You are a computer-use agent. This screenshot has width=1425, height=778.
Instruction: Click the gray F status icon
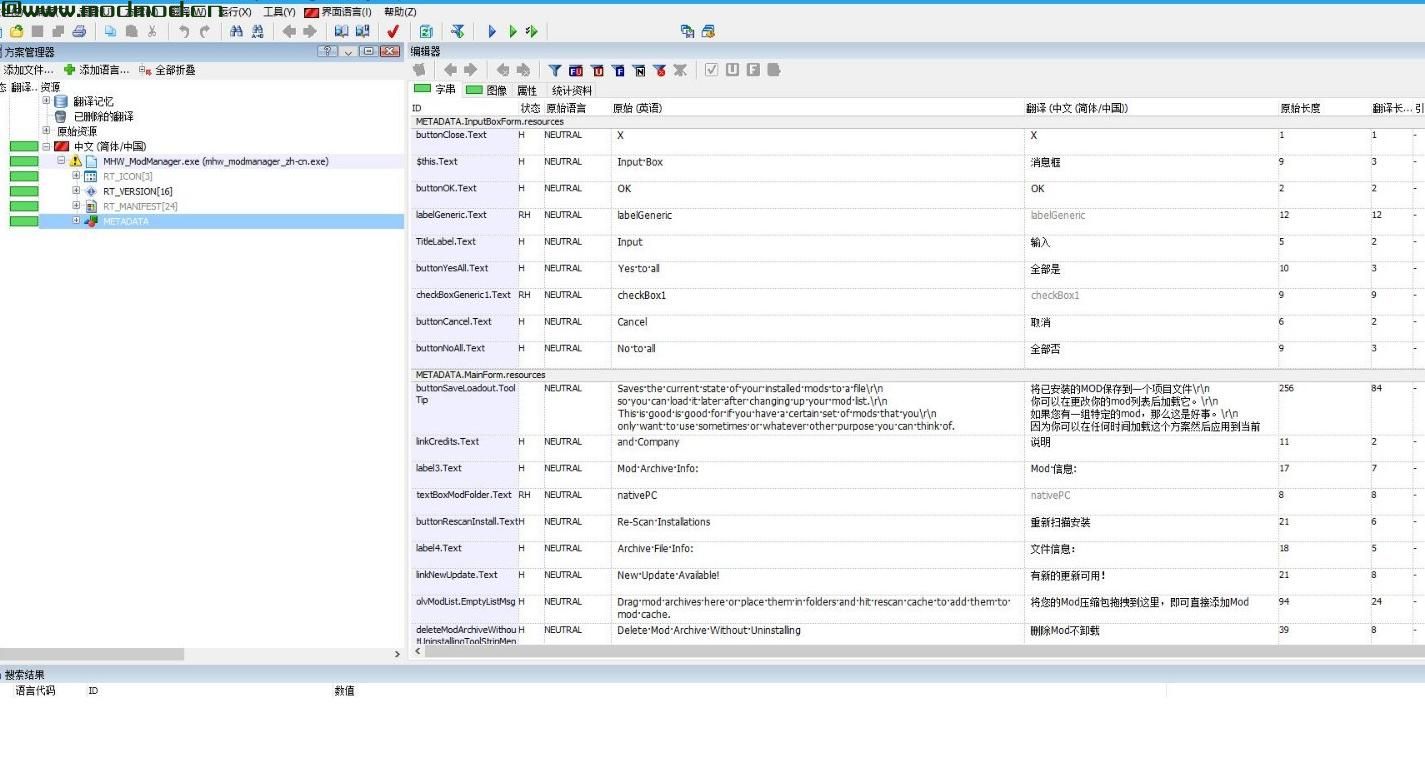(x=753, y=70)
